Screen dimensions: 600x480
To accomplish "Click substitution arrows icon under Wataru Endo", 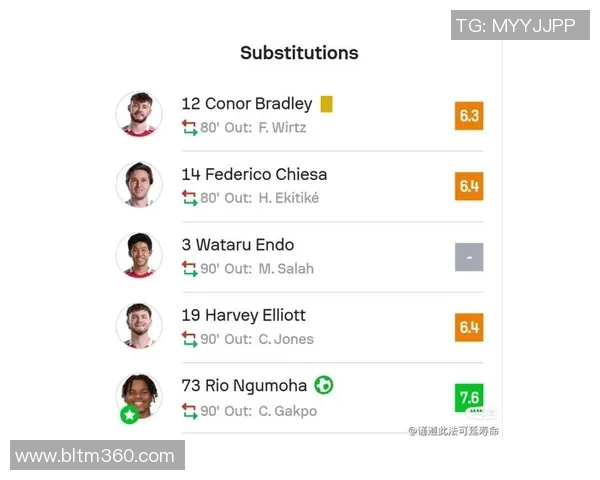I will pos(190,268).
